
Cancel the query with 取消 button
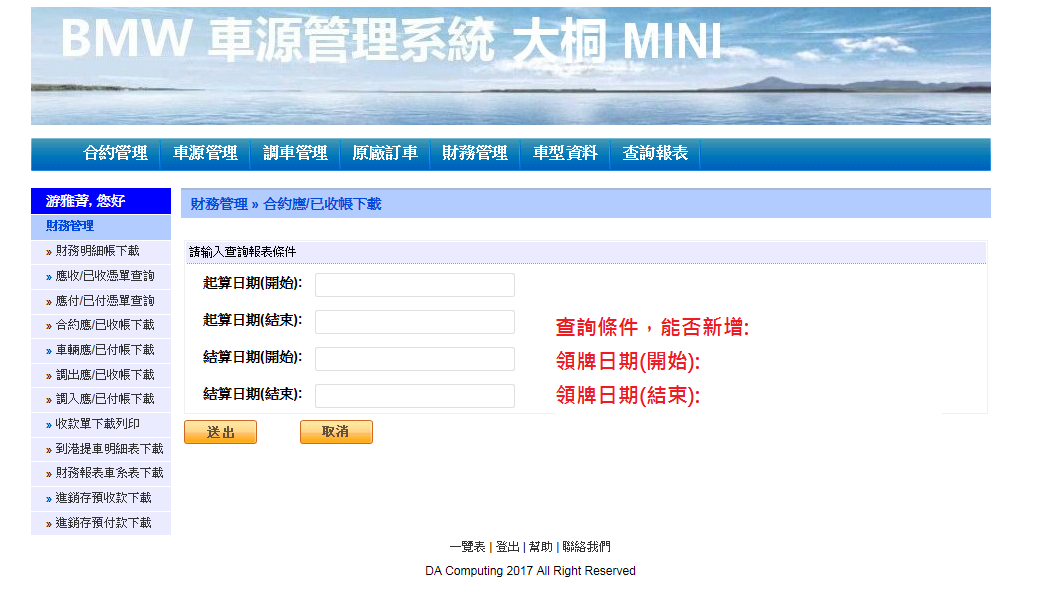point(336,432)
